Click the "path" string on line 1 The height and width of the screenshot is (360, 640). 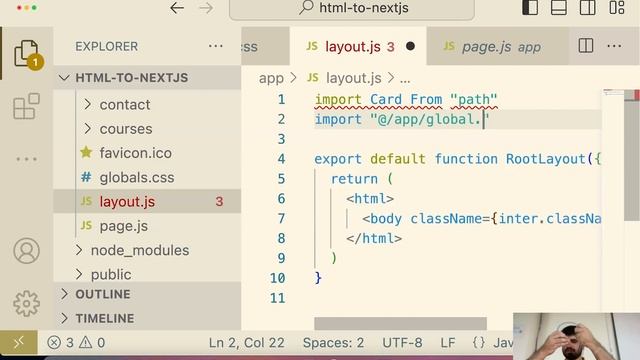(473, 99)
